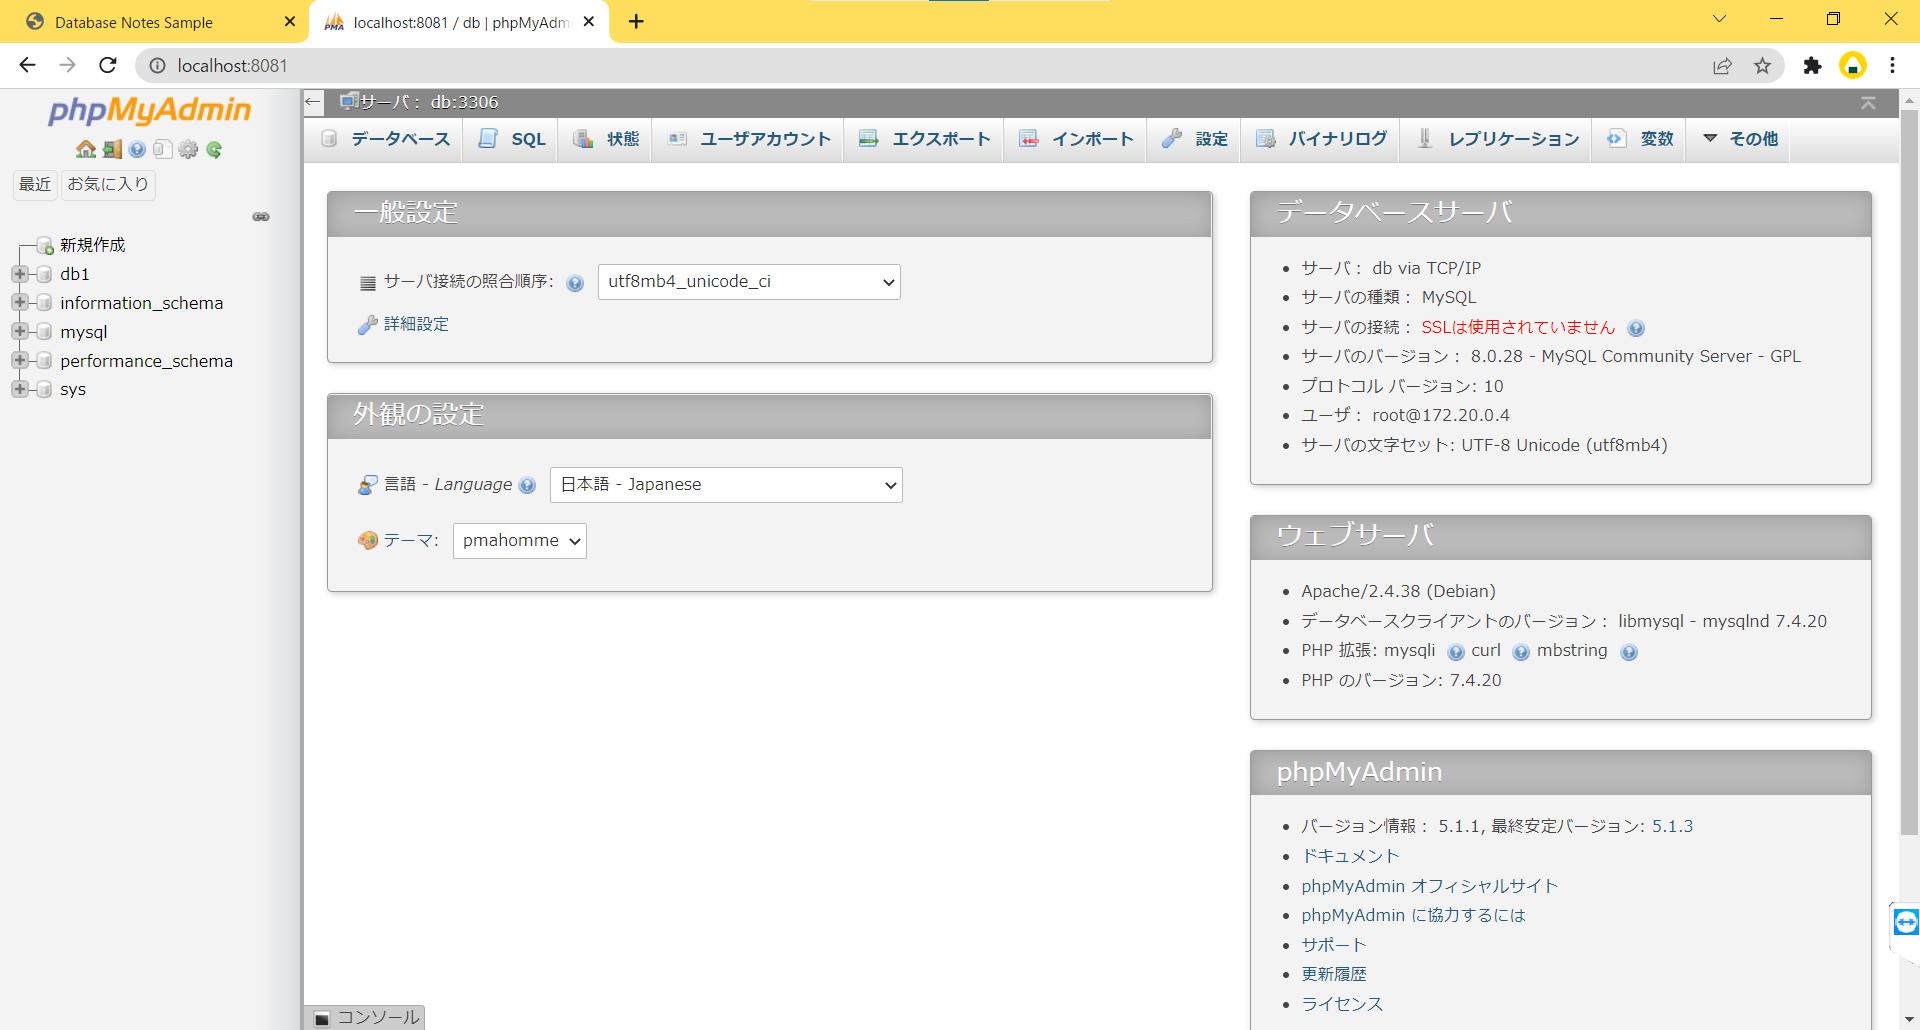Image resolution: width=1920 pixels, height=1030 pixels.
Task: Click help icon beside 言語 - Language
Action: [528, 486]
